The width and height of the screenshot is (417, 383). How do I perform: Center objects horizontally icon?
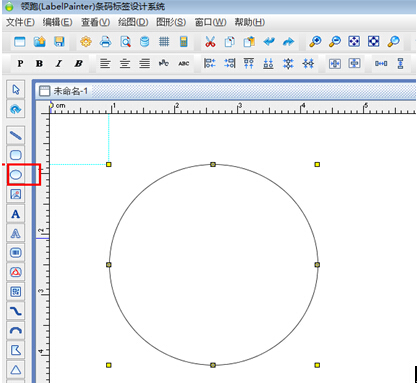click(x=308, y=63)
